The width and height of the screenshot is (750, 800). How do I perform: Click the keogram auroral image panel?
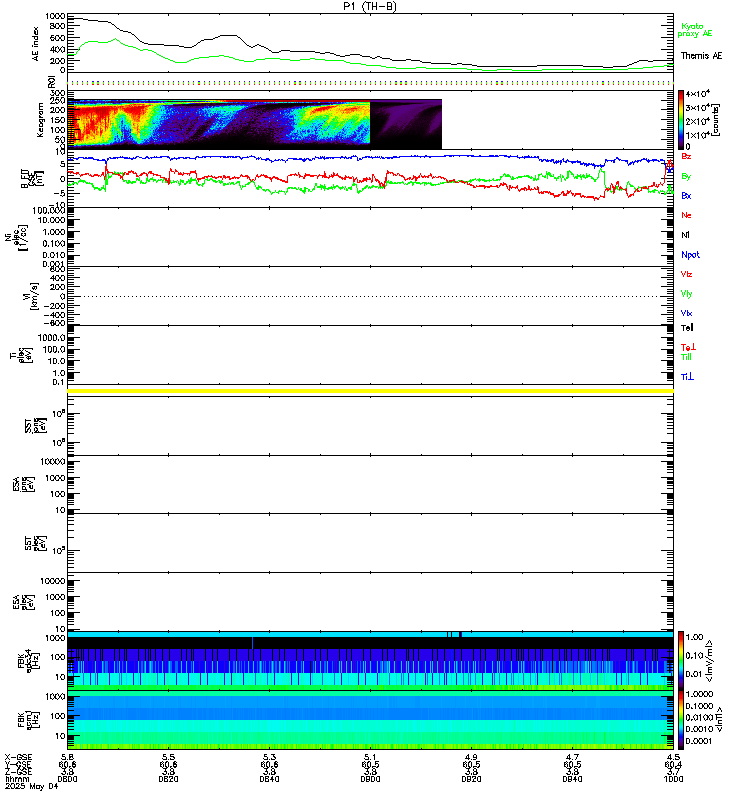tap(254, 124)
